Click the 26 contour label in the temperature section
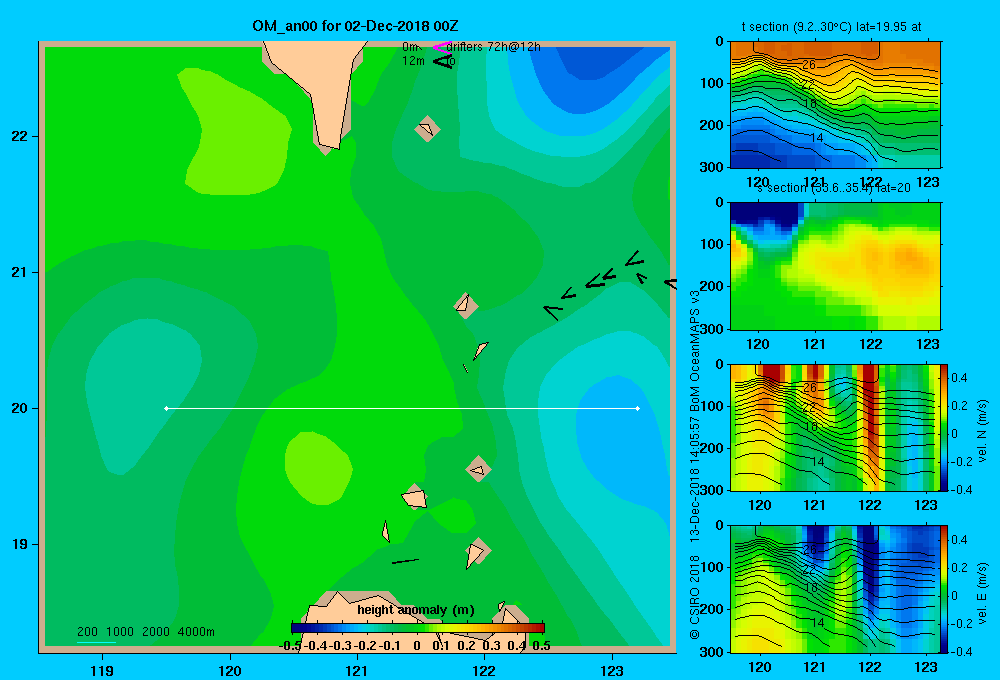Screen dimensions: 1000x680 (809, 64)
